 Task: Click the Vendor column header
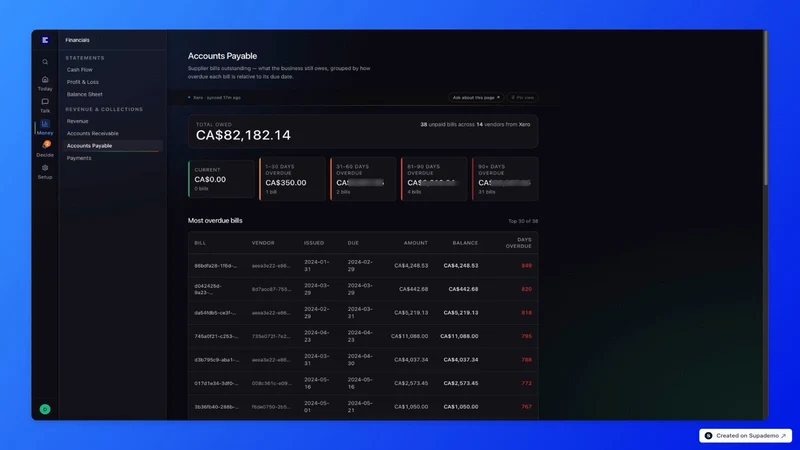pos(263,243)
